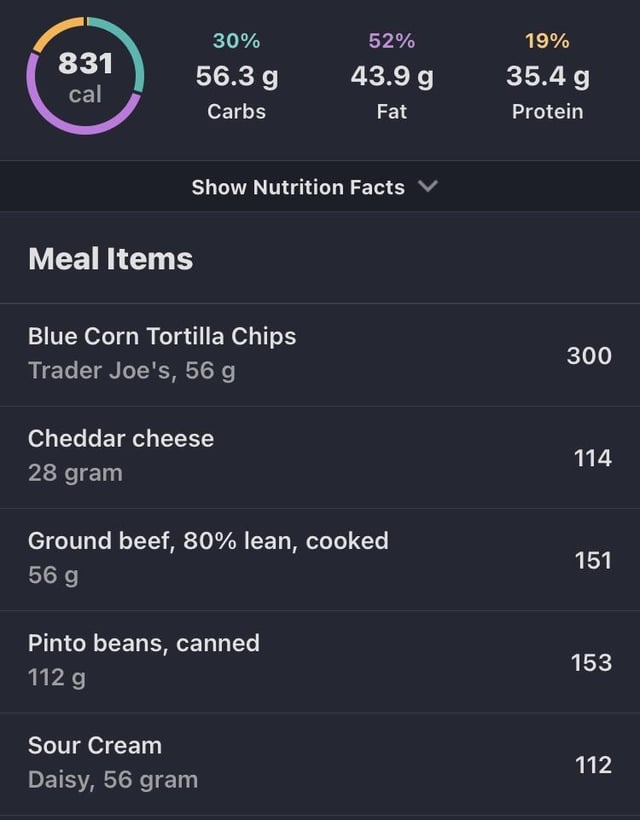Tap the 30% carbs percentage

click(x=236, y=41)
